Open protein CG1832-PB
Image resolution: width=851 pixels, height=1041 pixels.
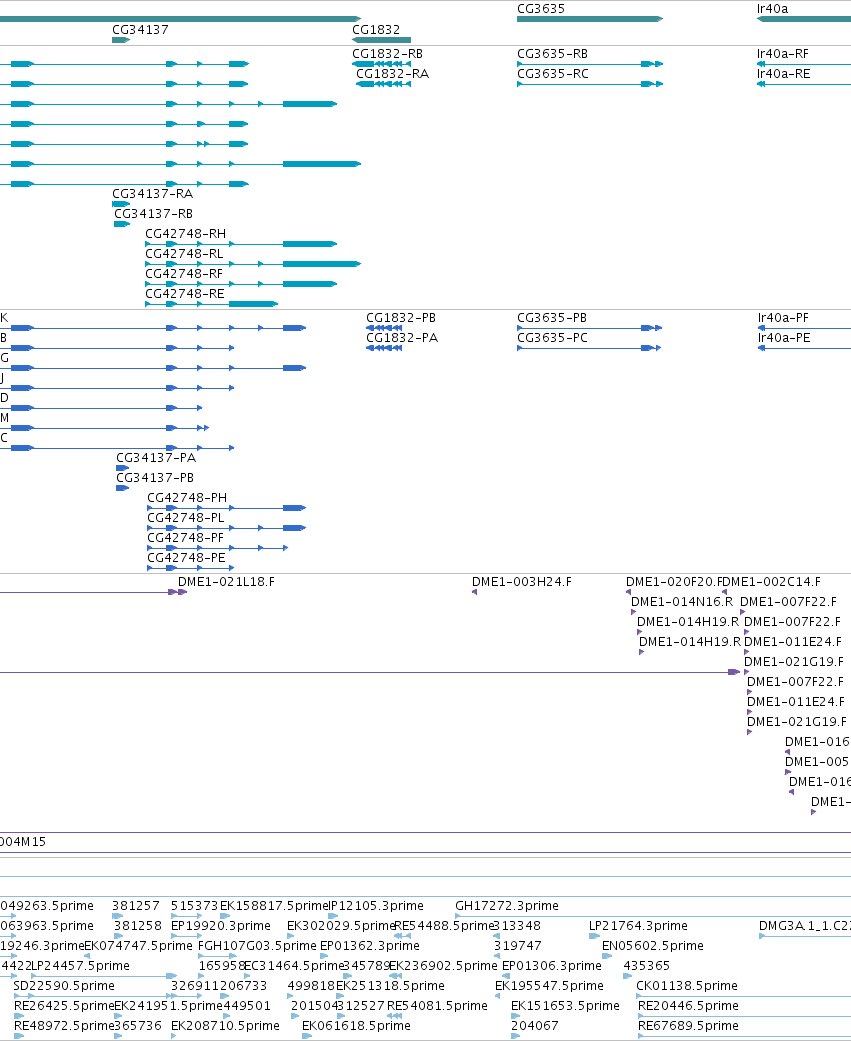click(x=401, y=318)
